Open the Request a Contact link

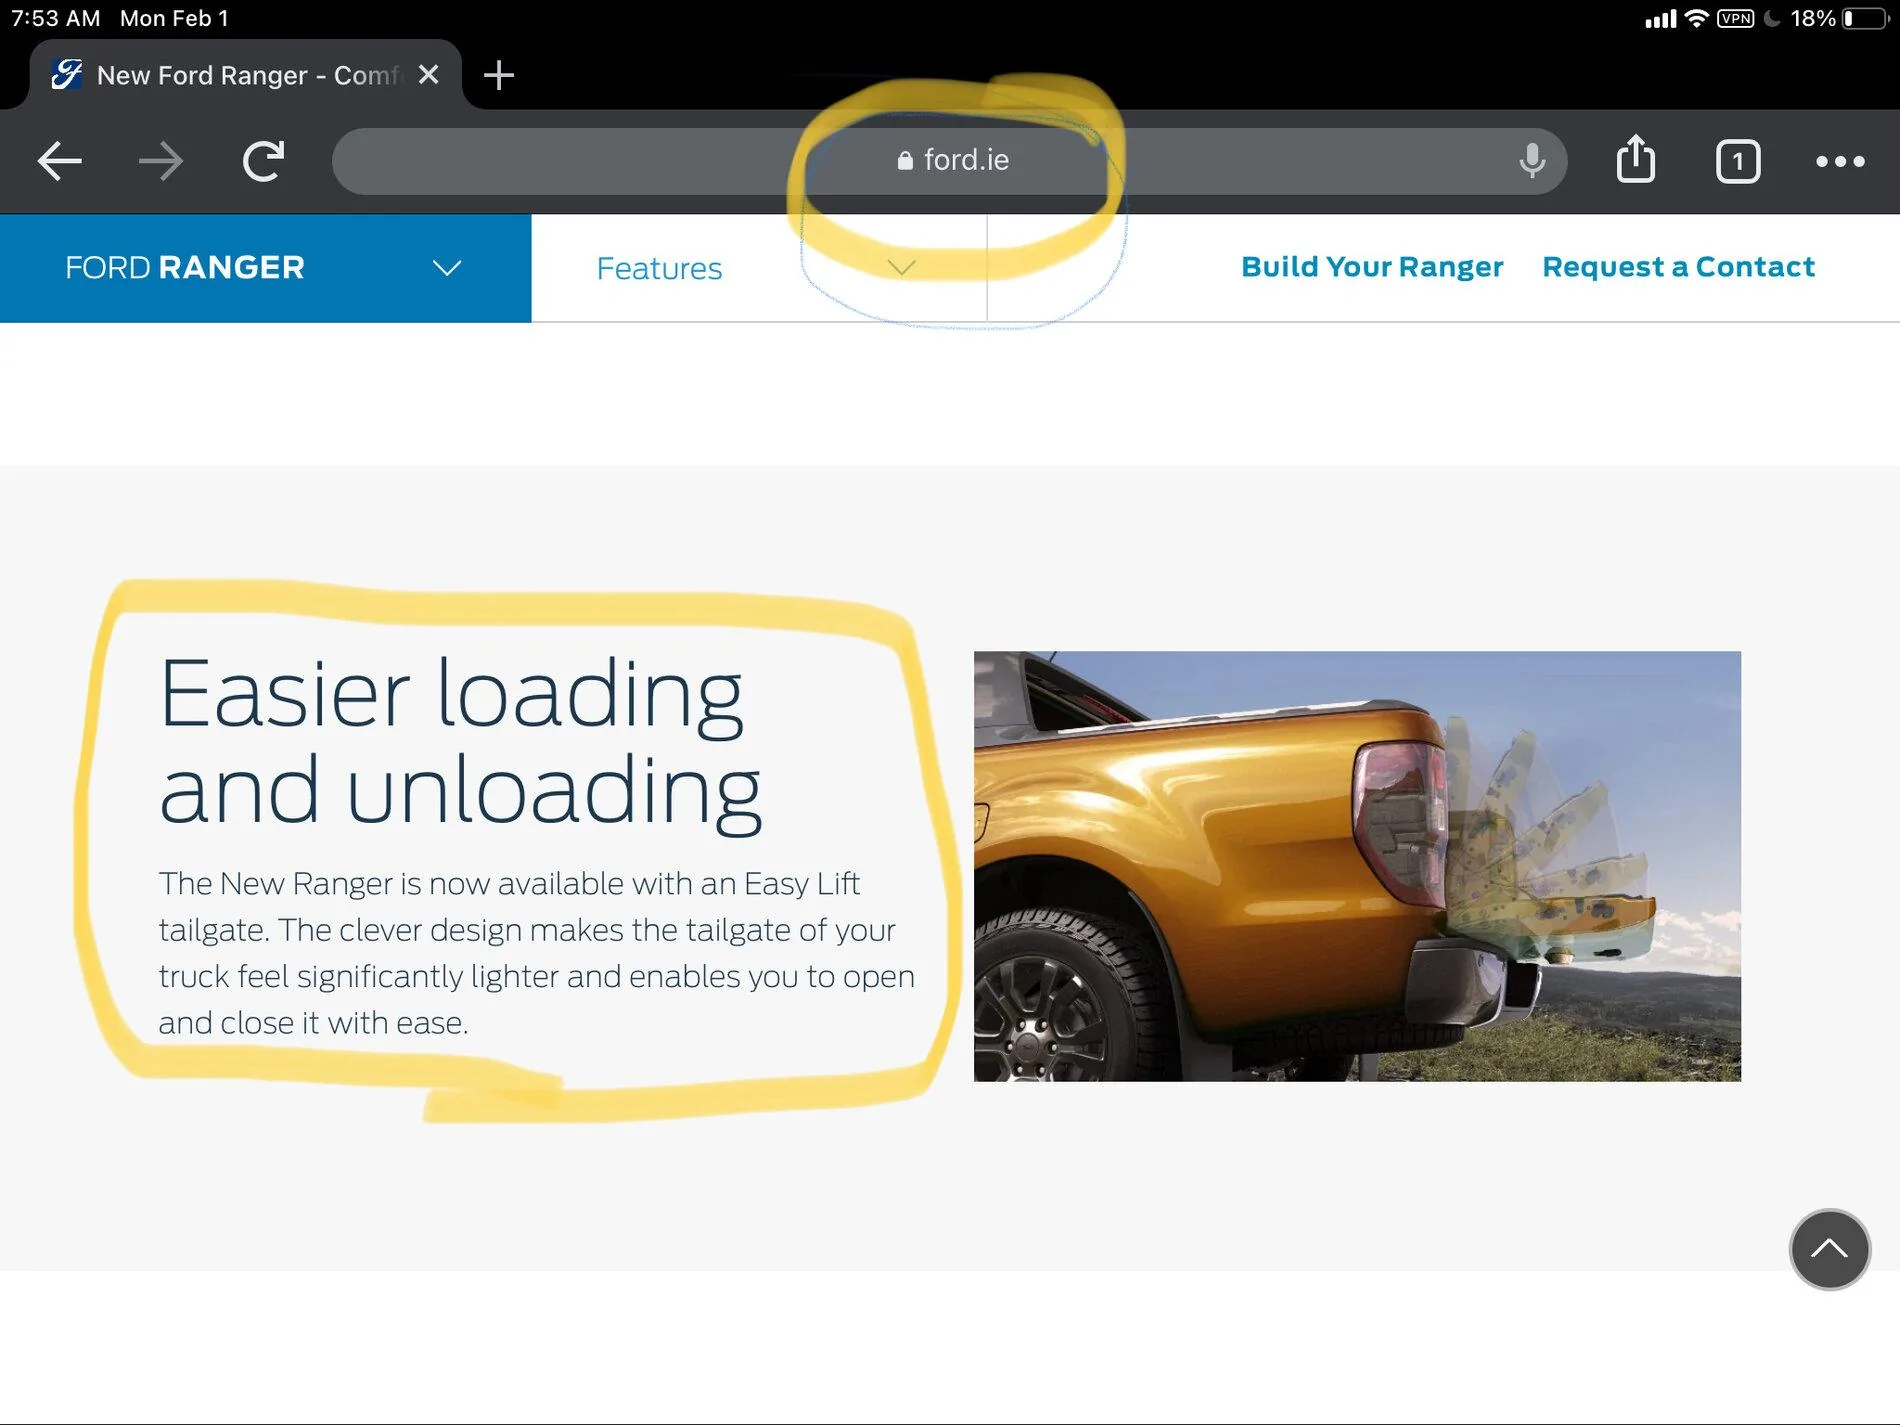1678,267
